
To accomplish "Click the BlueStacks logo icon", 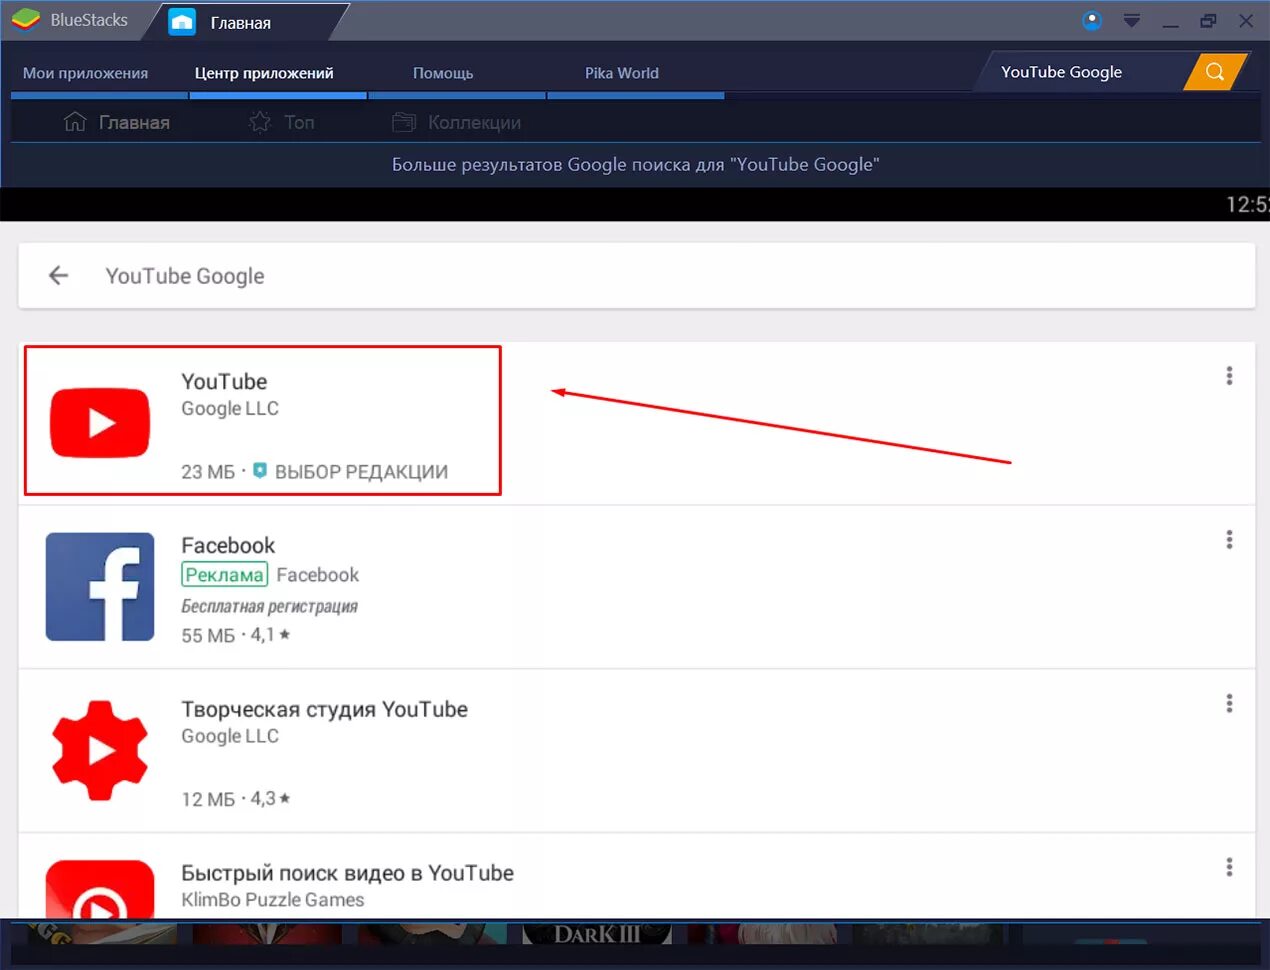I will pyautogui.click(x=25, y=19).
